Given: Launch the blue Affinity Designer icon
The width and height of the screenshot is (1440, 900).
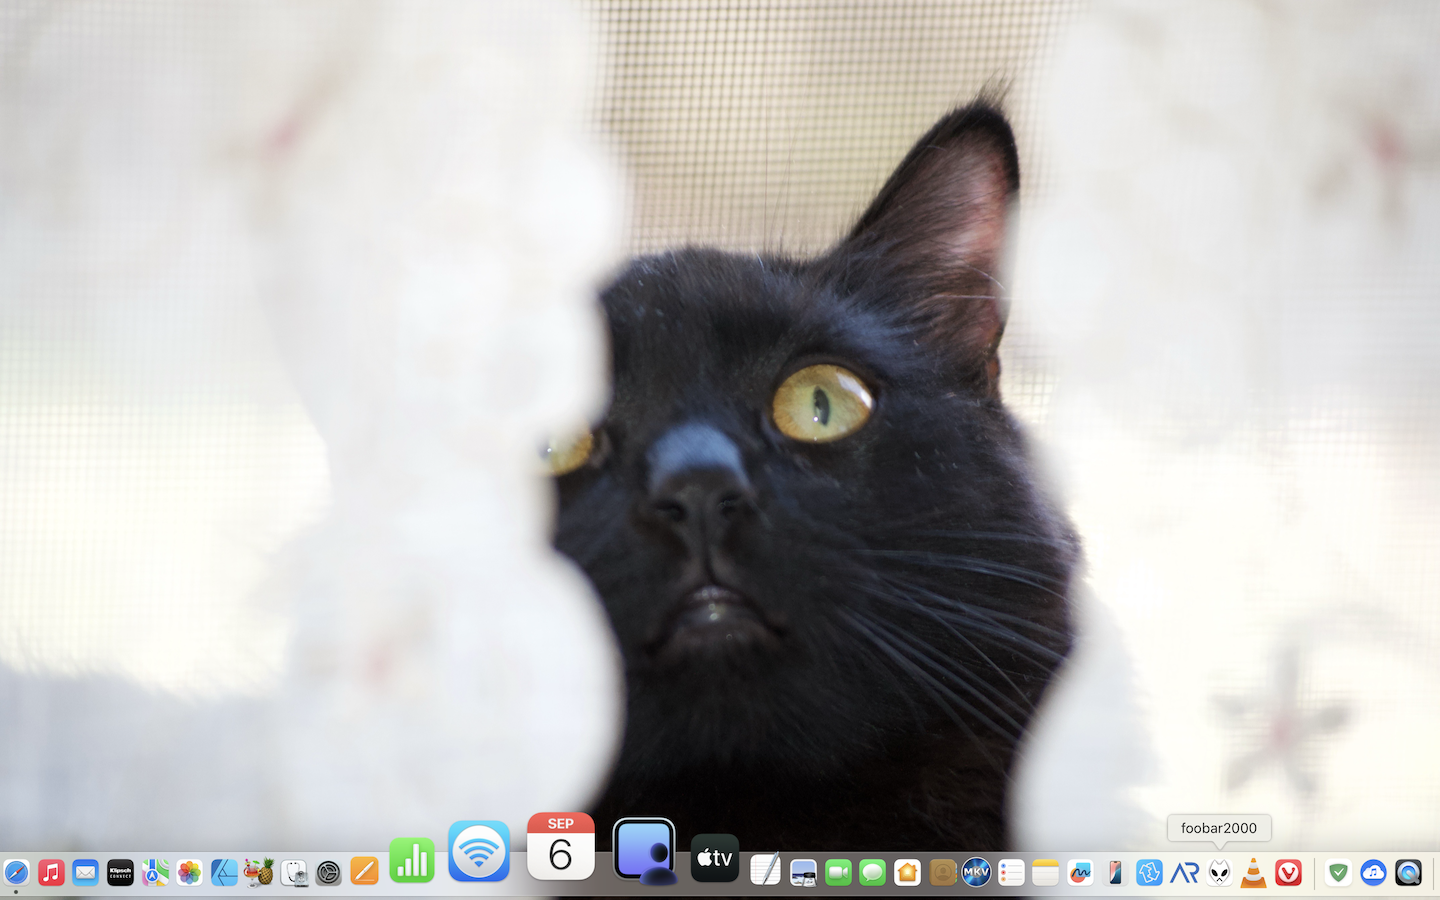Looking at the screenshot, I should pos(224,873).
